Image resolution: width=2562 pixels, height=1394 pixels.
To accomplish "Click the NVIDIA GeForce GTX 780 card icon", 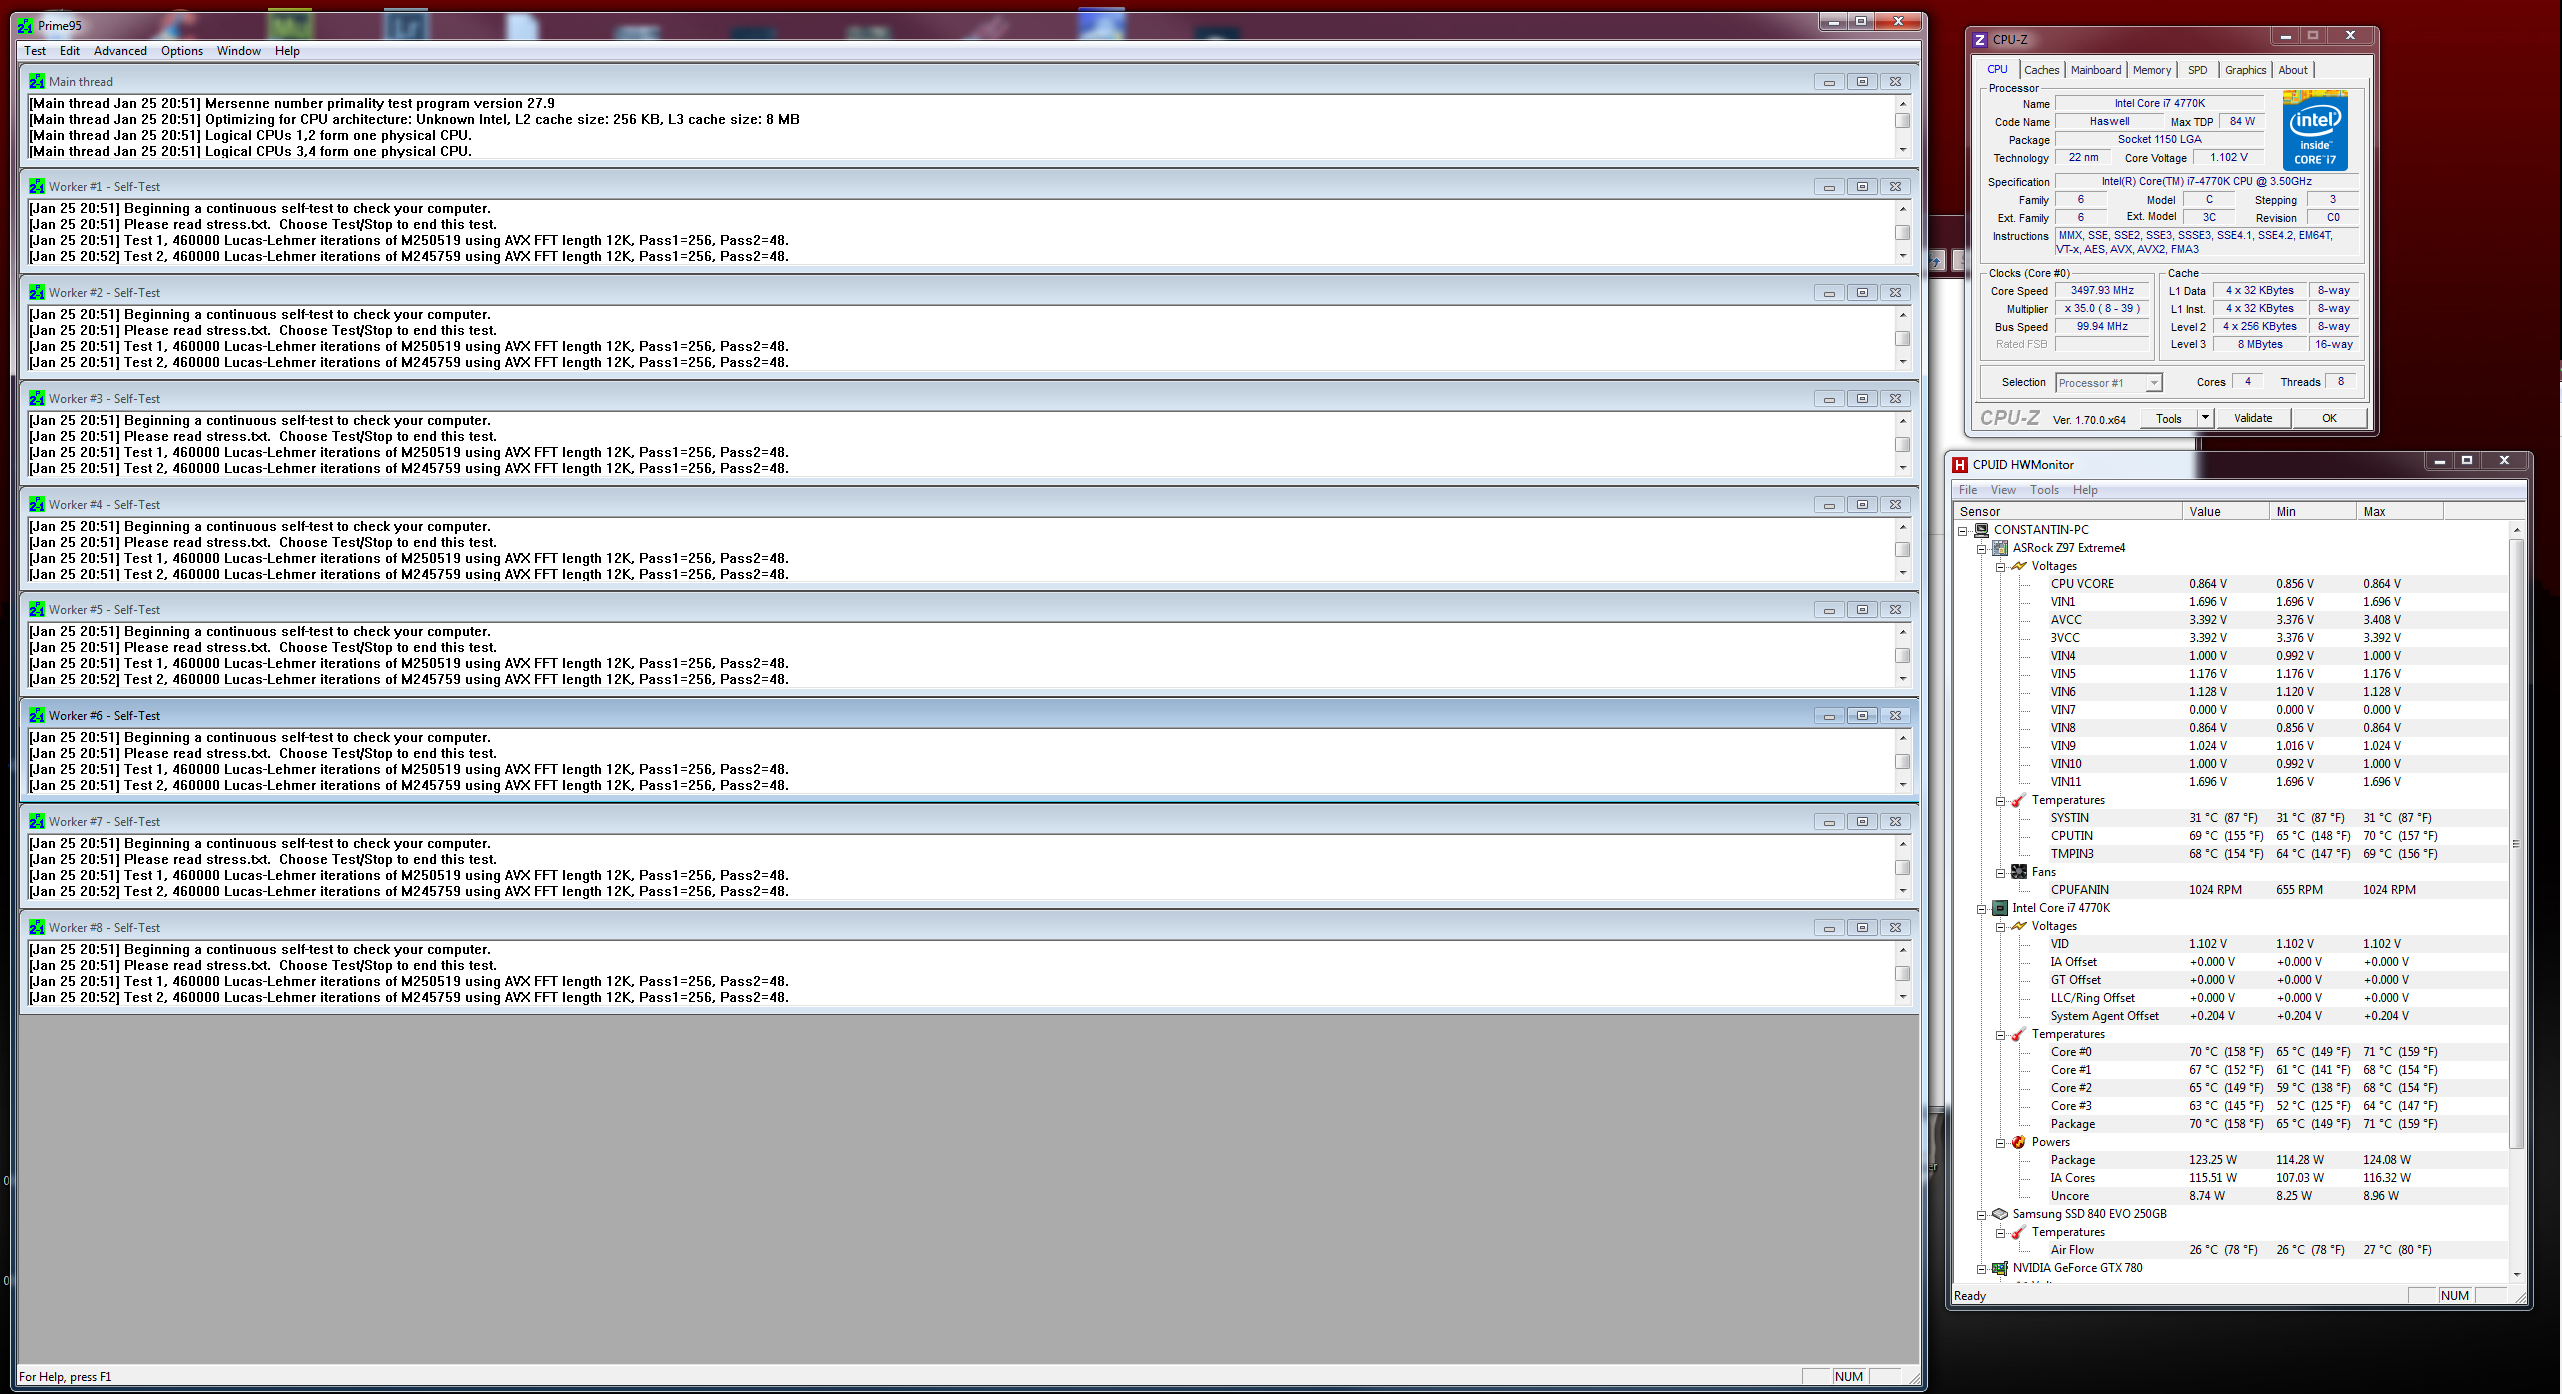I will click(x=2000, y=1268).
